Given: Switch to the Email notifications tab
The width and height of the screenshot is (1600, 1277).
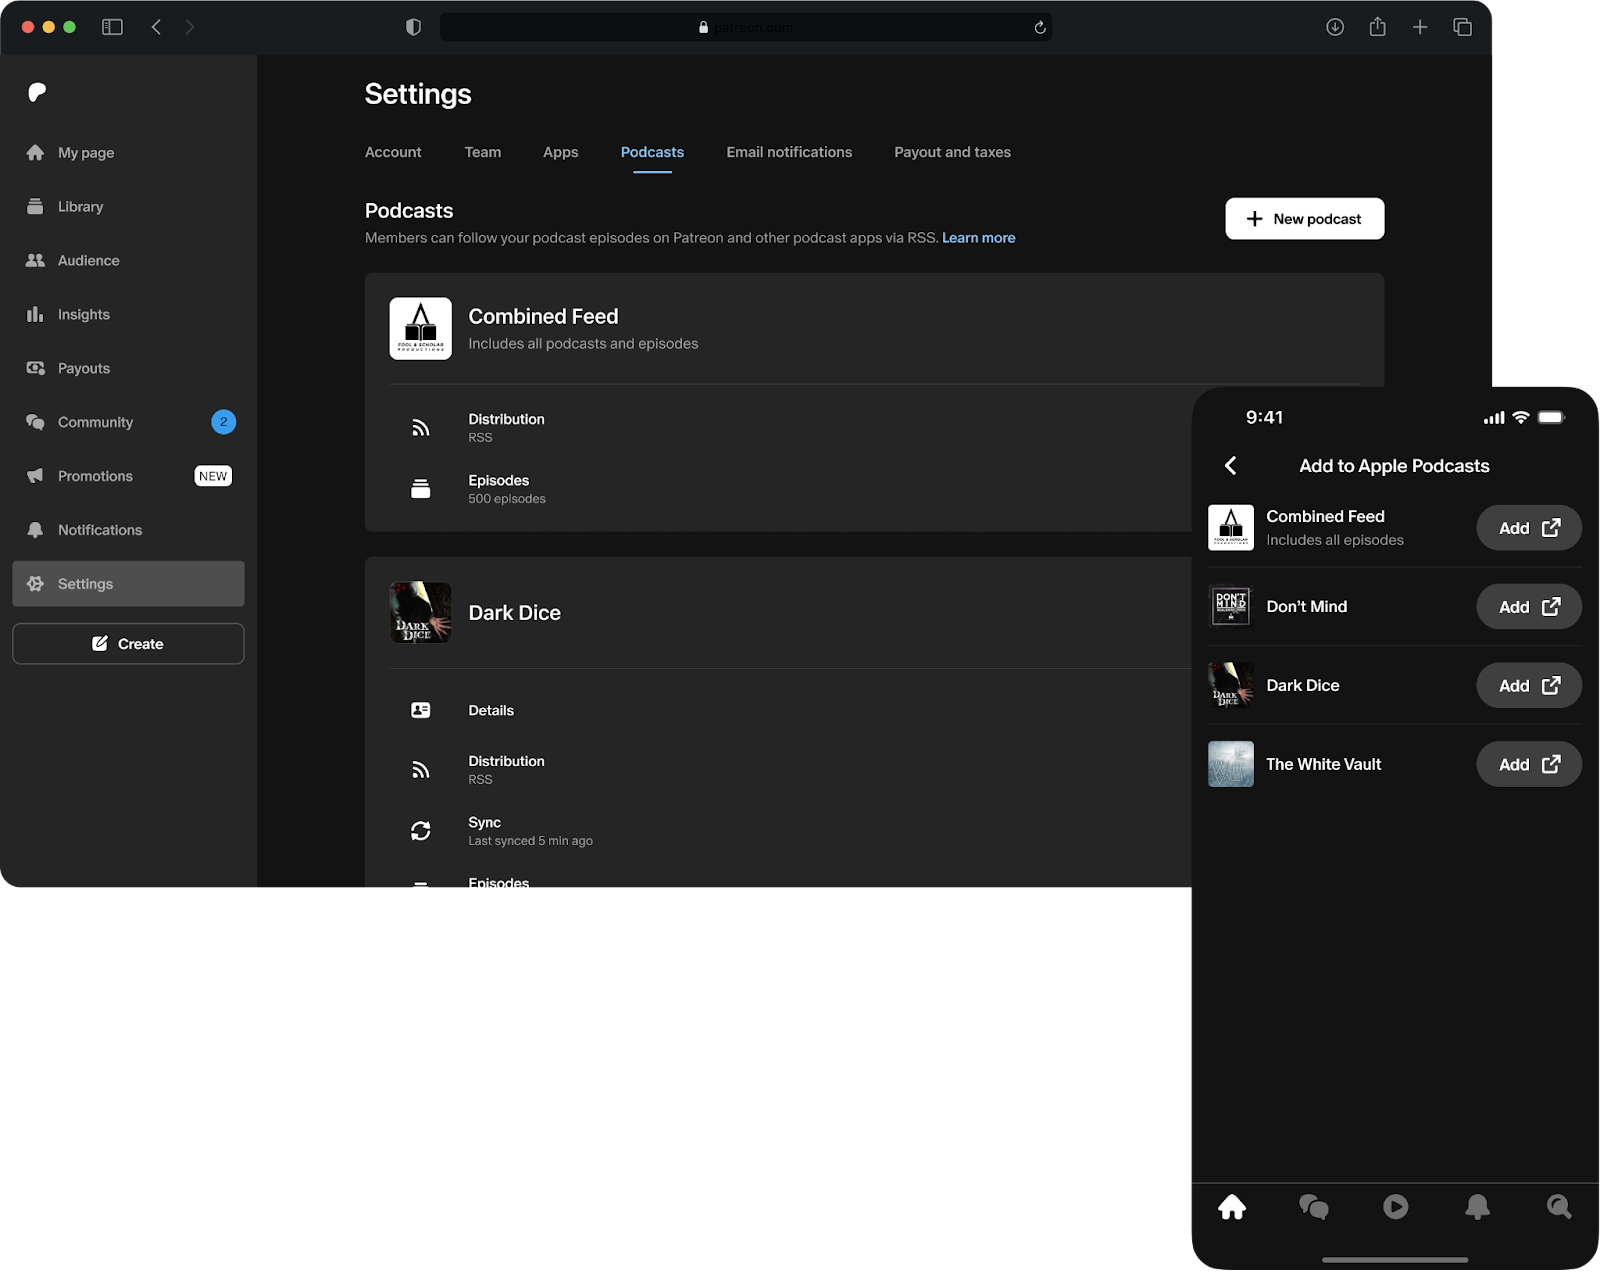Looking at the screenshot, I should click(789, 152).
